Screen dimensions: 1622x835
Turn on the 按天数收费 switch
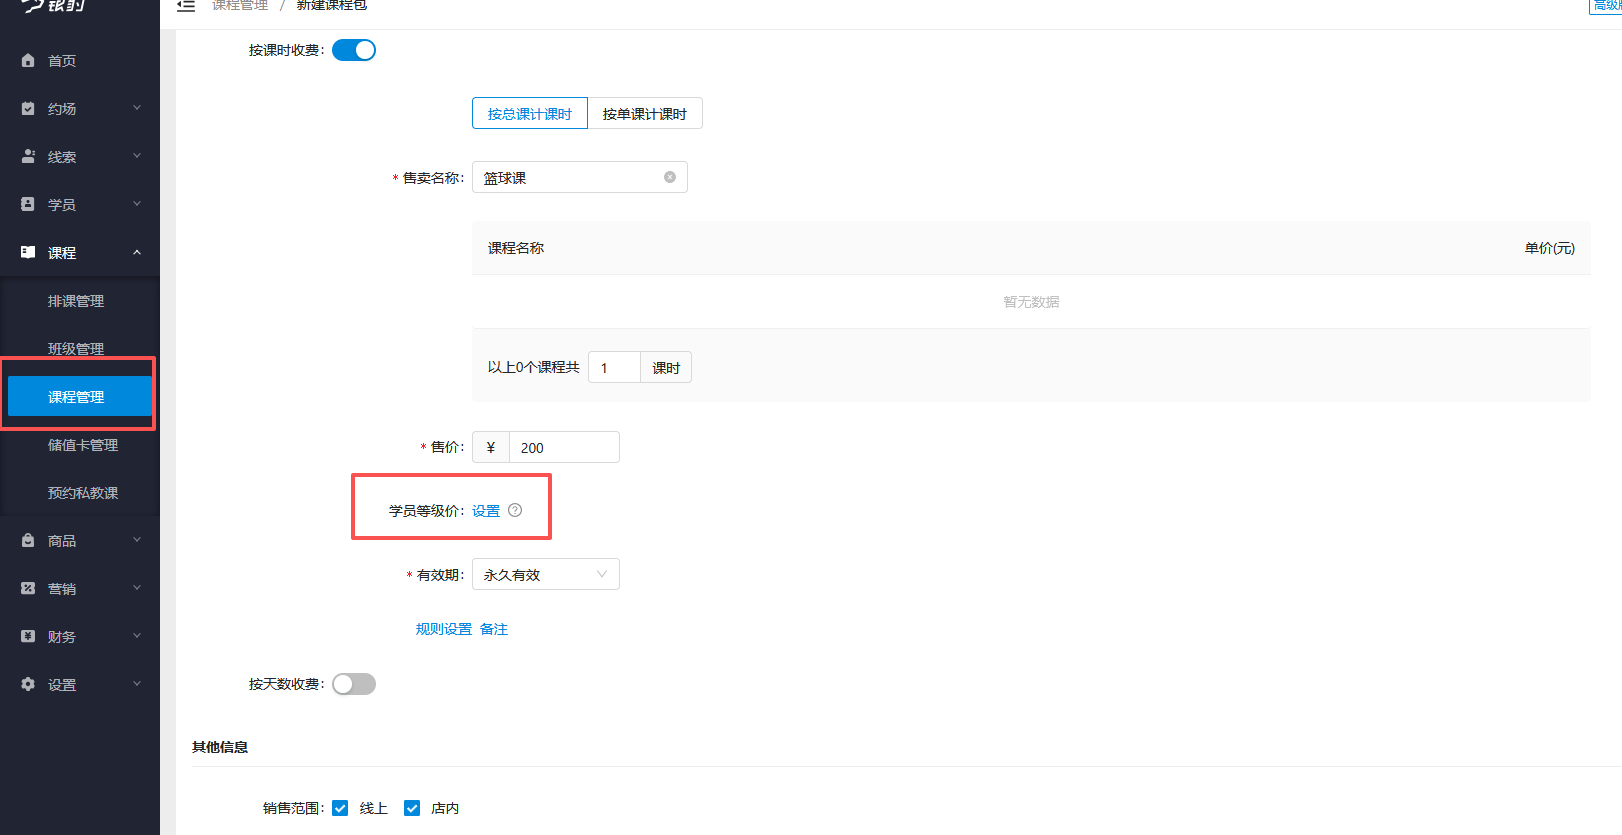[x=354, y=684]
